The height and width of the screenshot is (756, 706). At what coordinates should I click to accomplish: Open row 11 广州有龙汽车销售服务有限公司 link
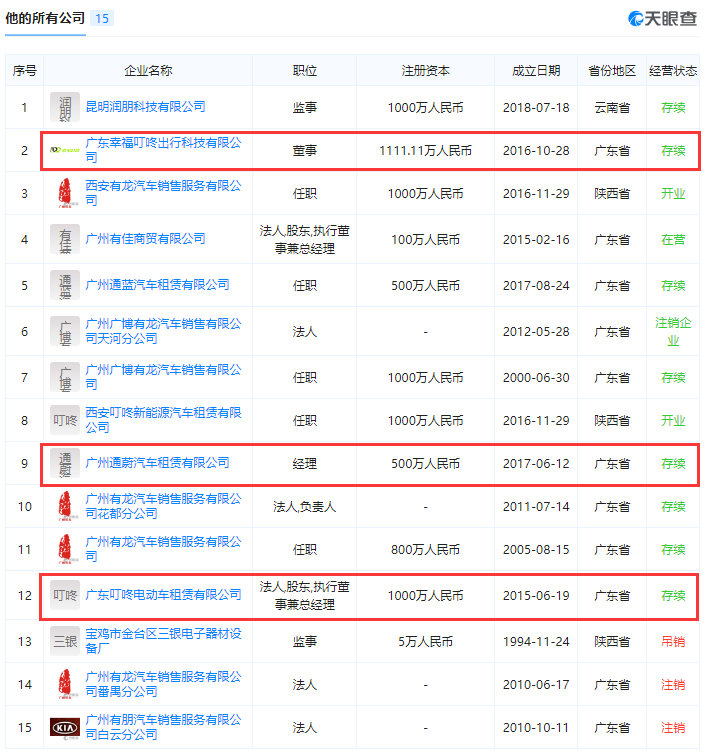(163, 549)
